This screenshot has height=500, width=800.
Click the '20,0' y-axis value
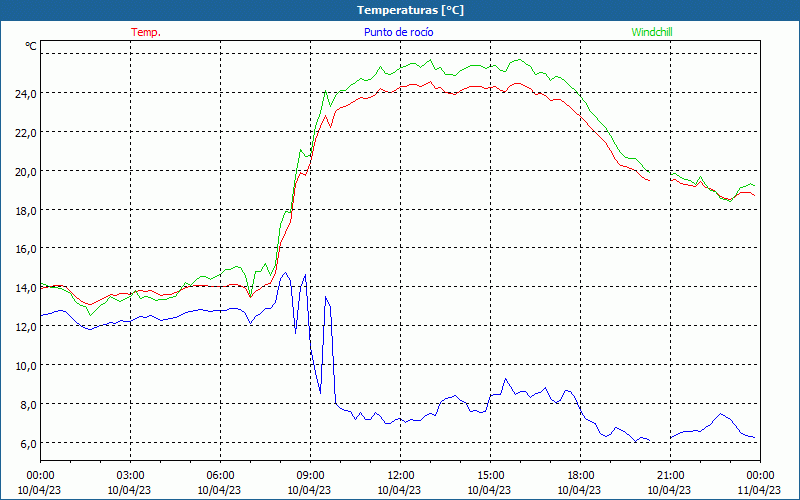pos(27,171)
